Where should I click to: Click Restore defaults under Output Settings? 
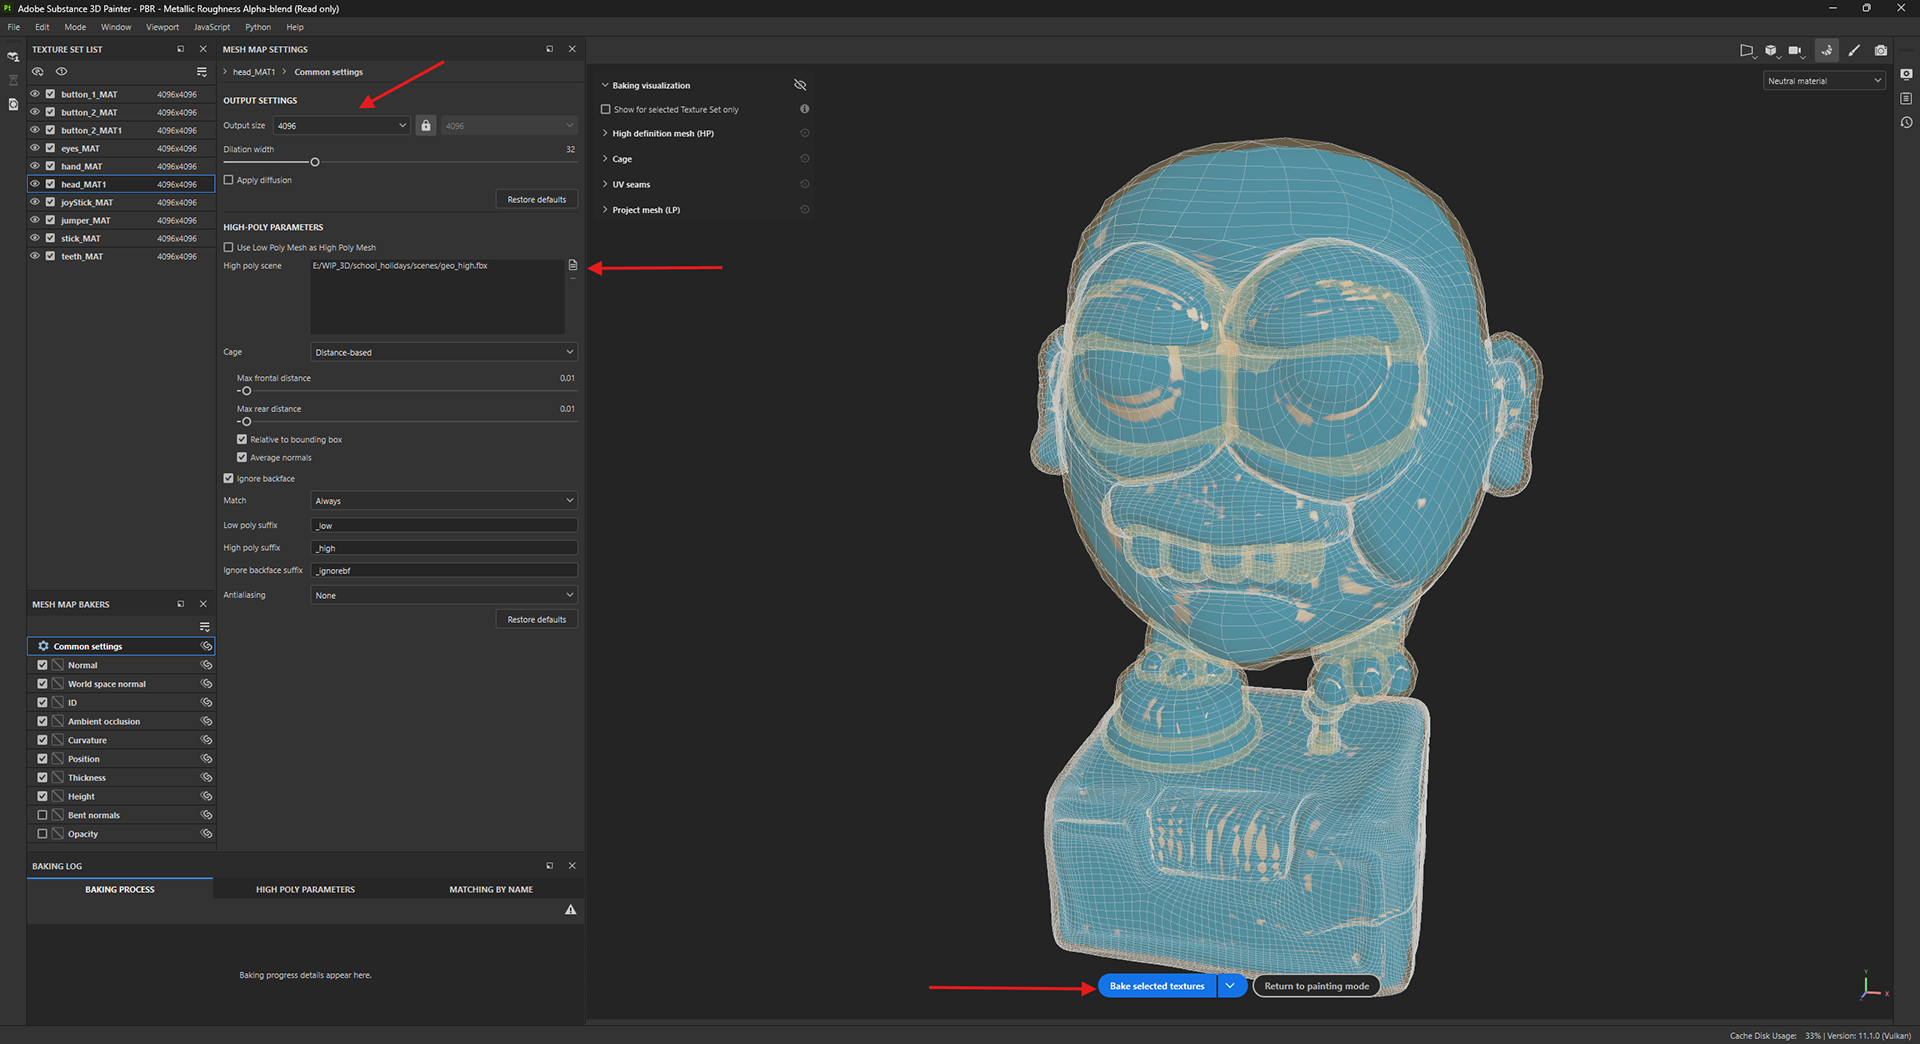(537, 199)
